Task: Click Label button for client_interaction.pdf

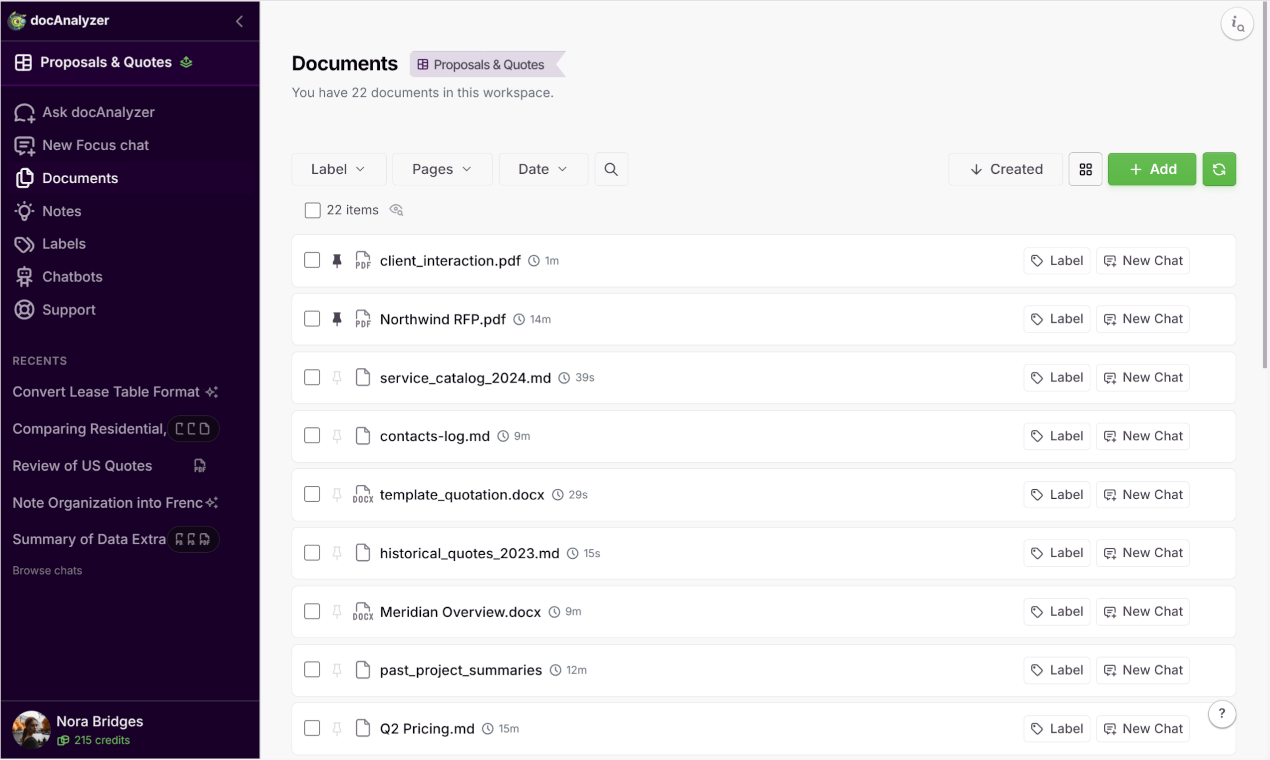Action: pyautogui.click(x=1057, y=261)
